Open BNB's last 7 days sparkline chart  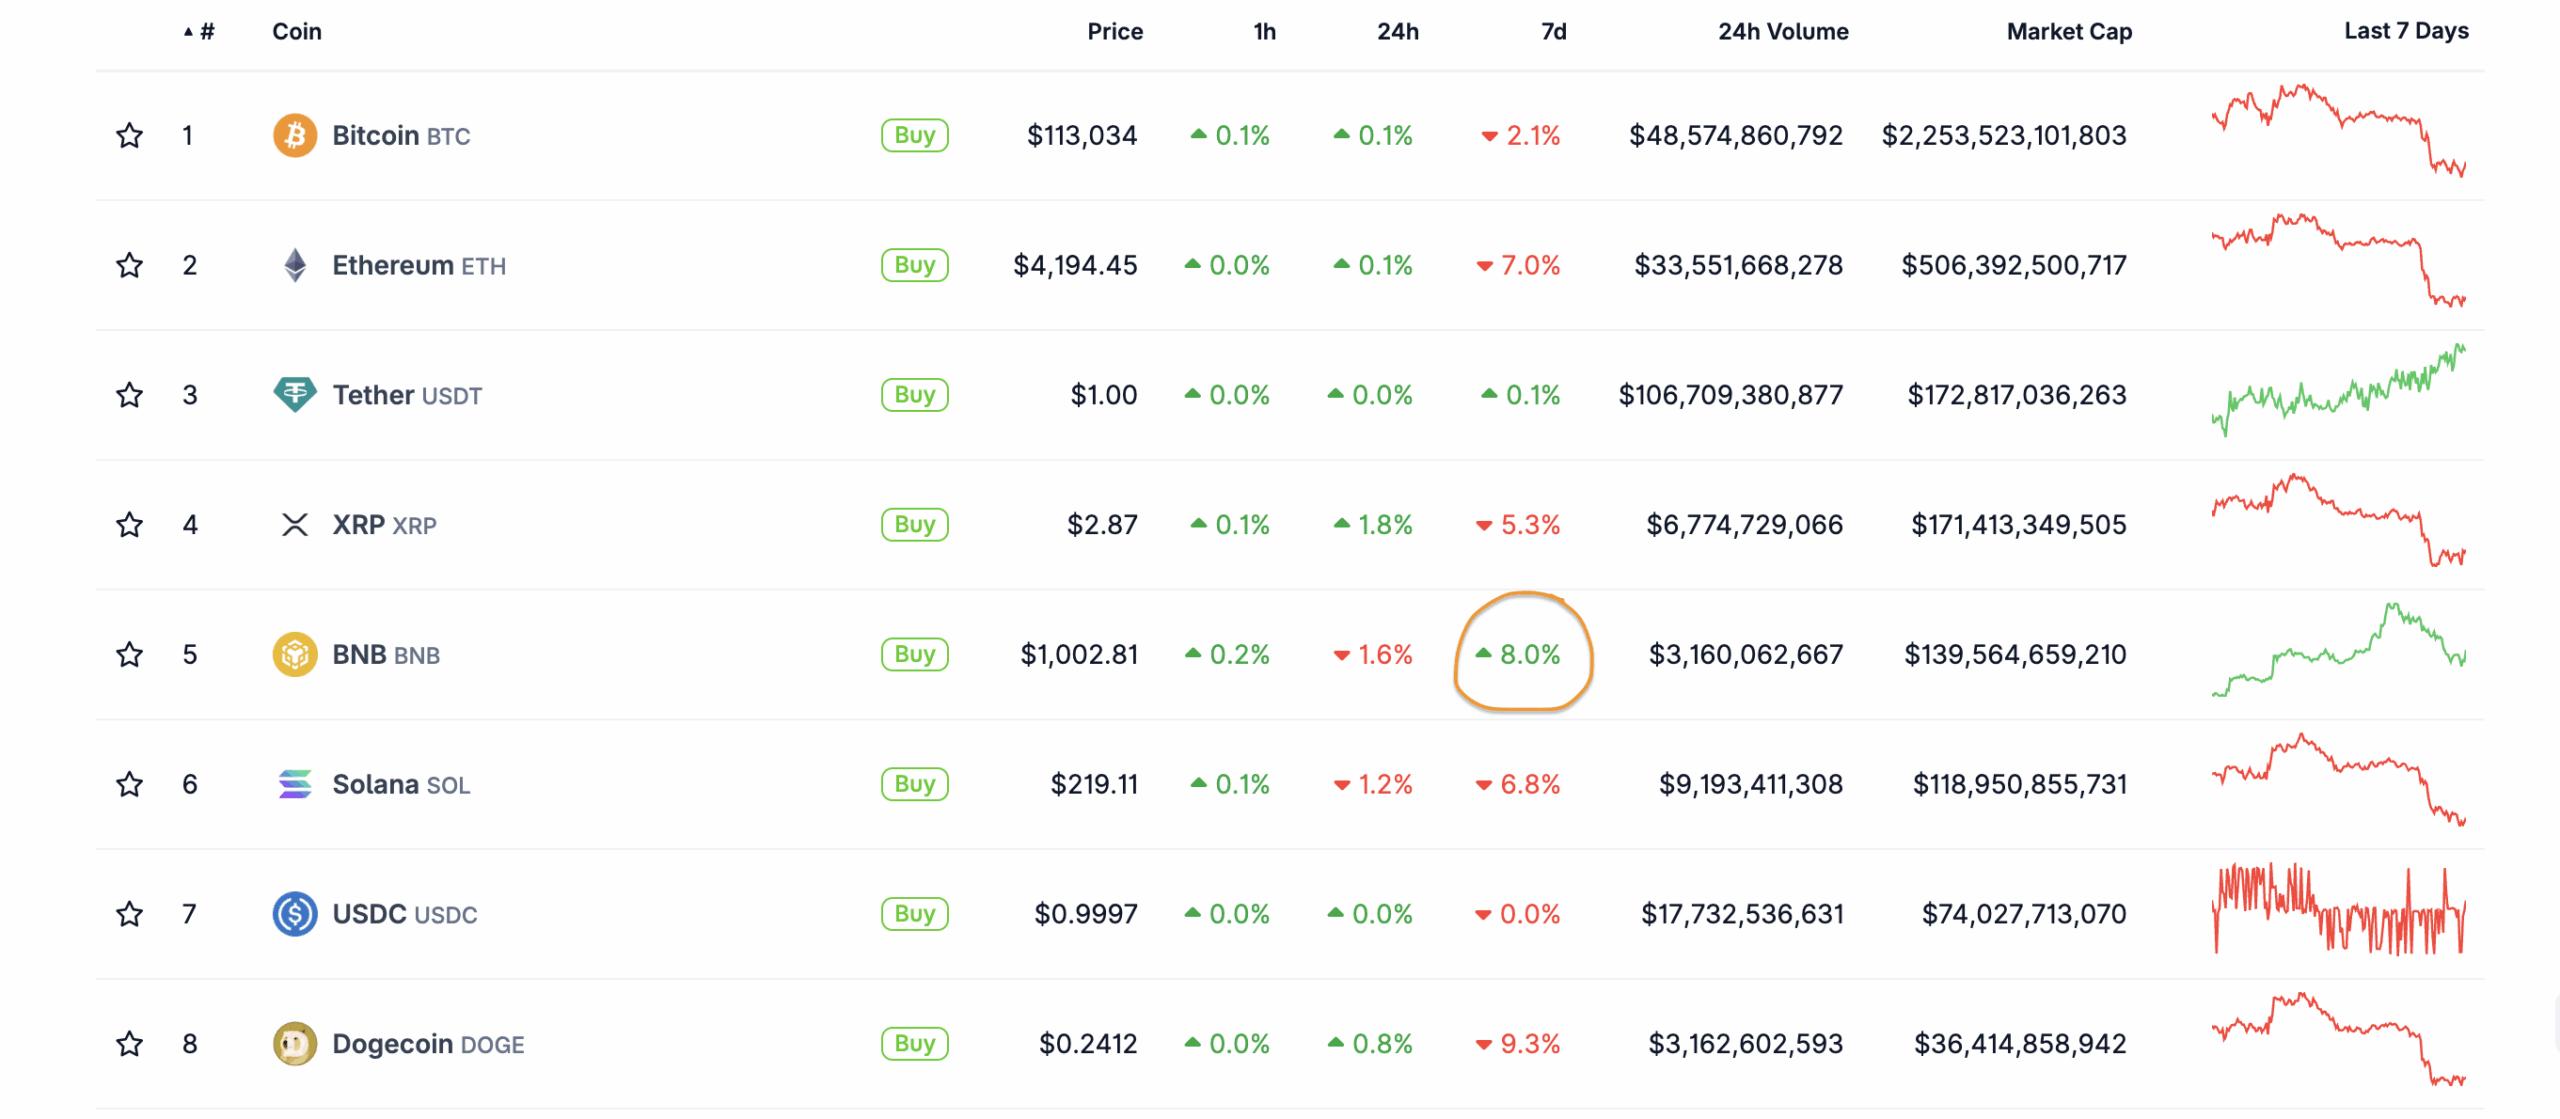pyautogui.click(x=2338, y=650)
